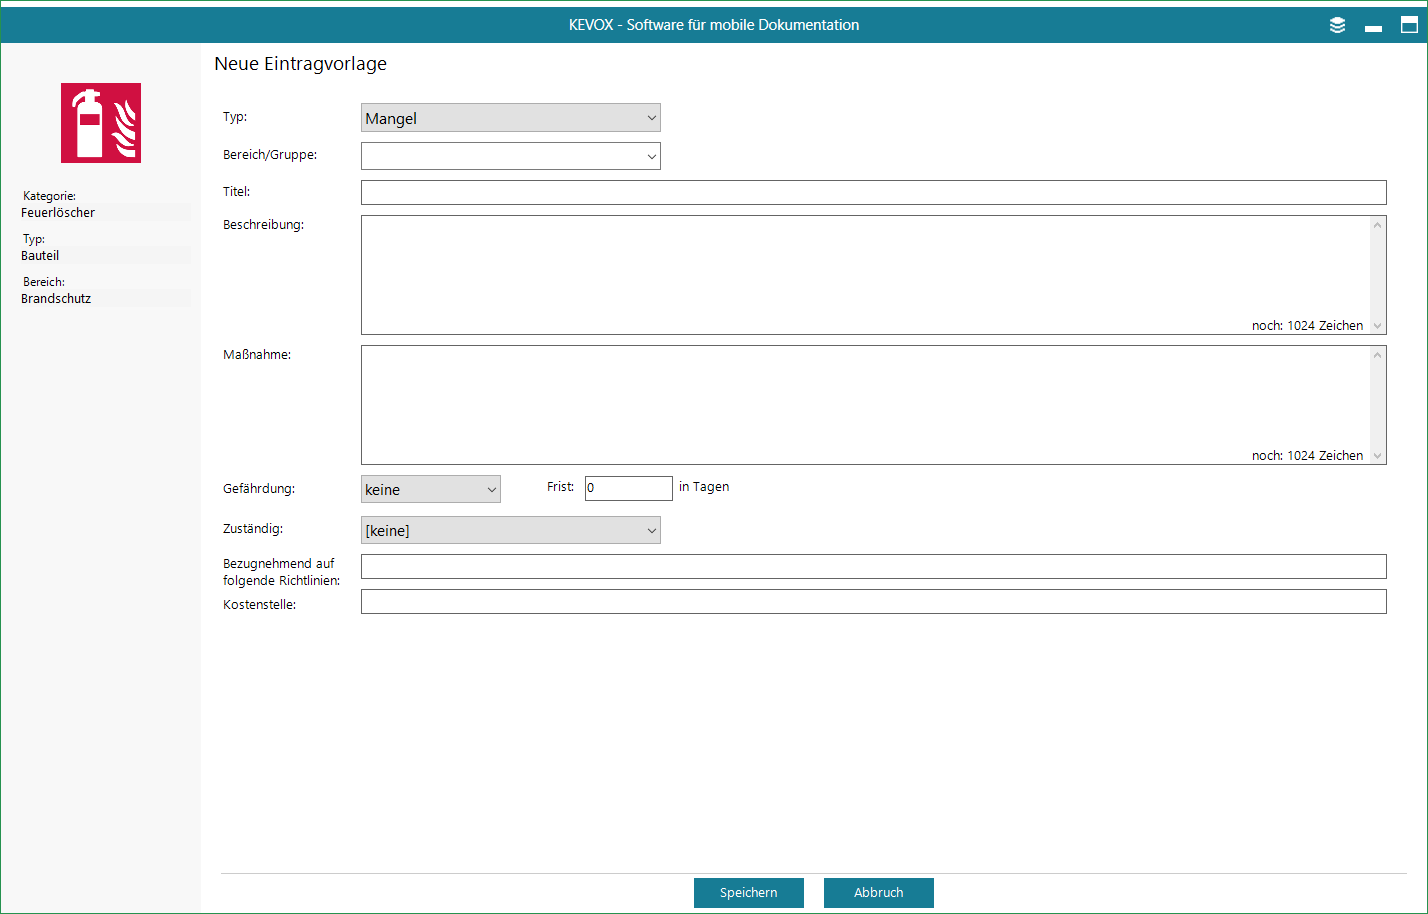Minimize the KEVOX window
Viewport: 1428px width, 914px height.
pos(1373,26)
